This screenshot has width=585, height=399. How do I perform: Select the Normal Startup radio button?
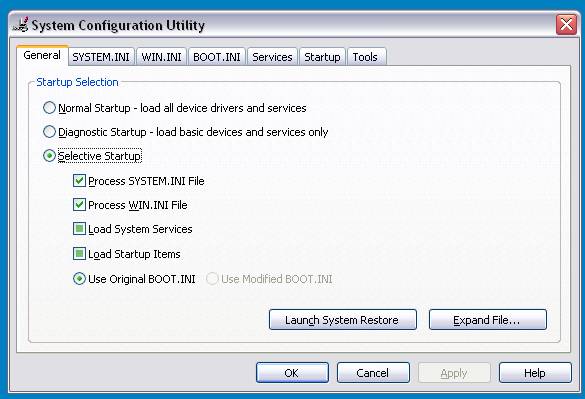click(x=49, y=108)
